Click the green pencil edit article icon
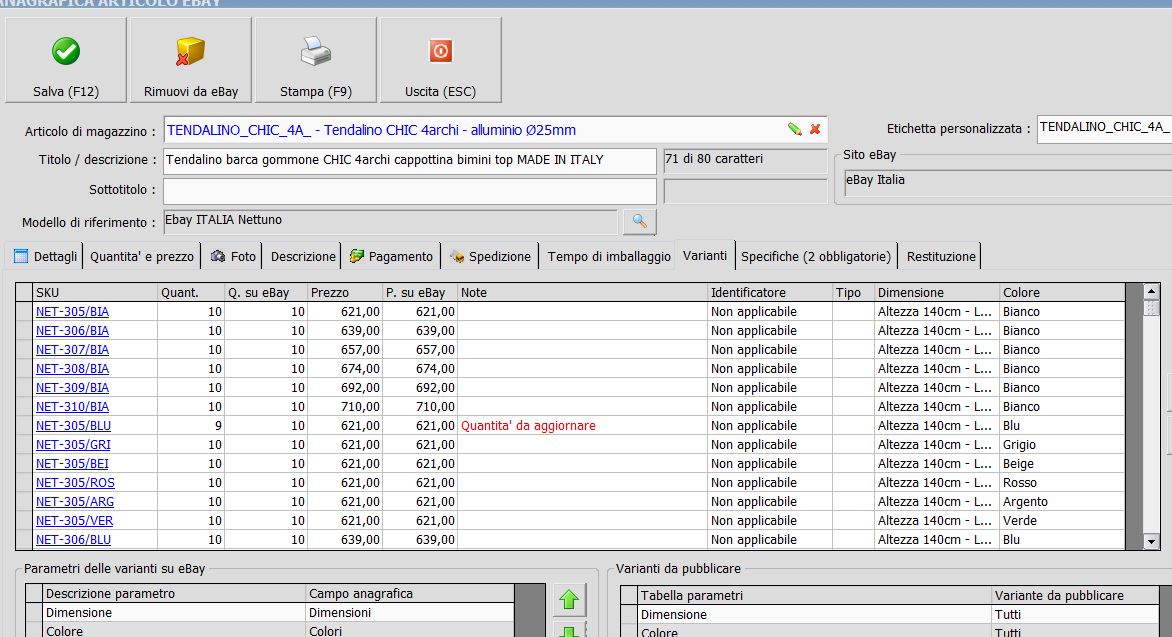The image size is (1172, 637). pyautogui.click(x=794, y=129)
